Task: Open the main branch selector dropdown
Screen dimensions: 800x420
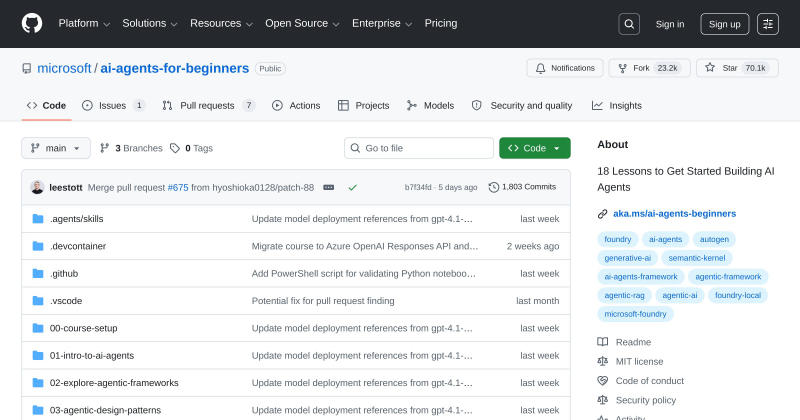Action: 56,148
